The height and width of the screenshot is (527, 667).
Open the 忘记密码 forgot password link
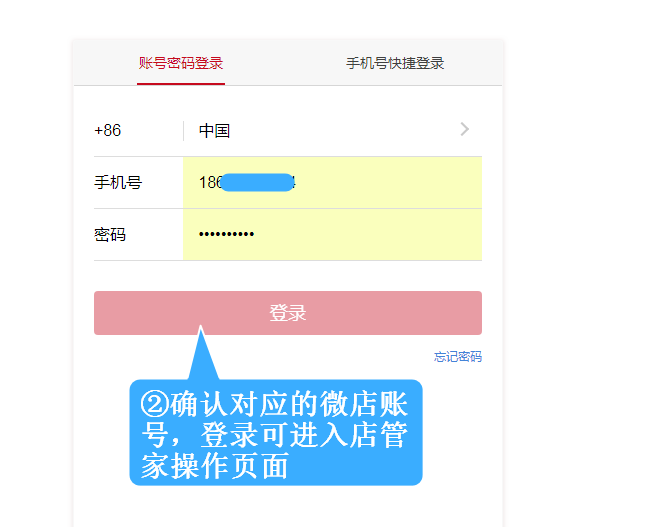[x=458, y=356]
